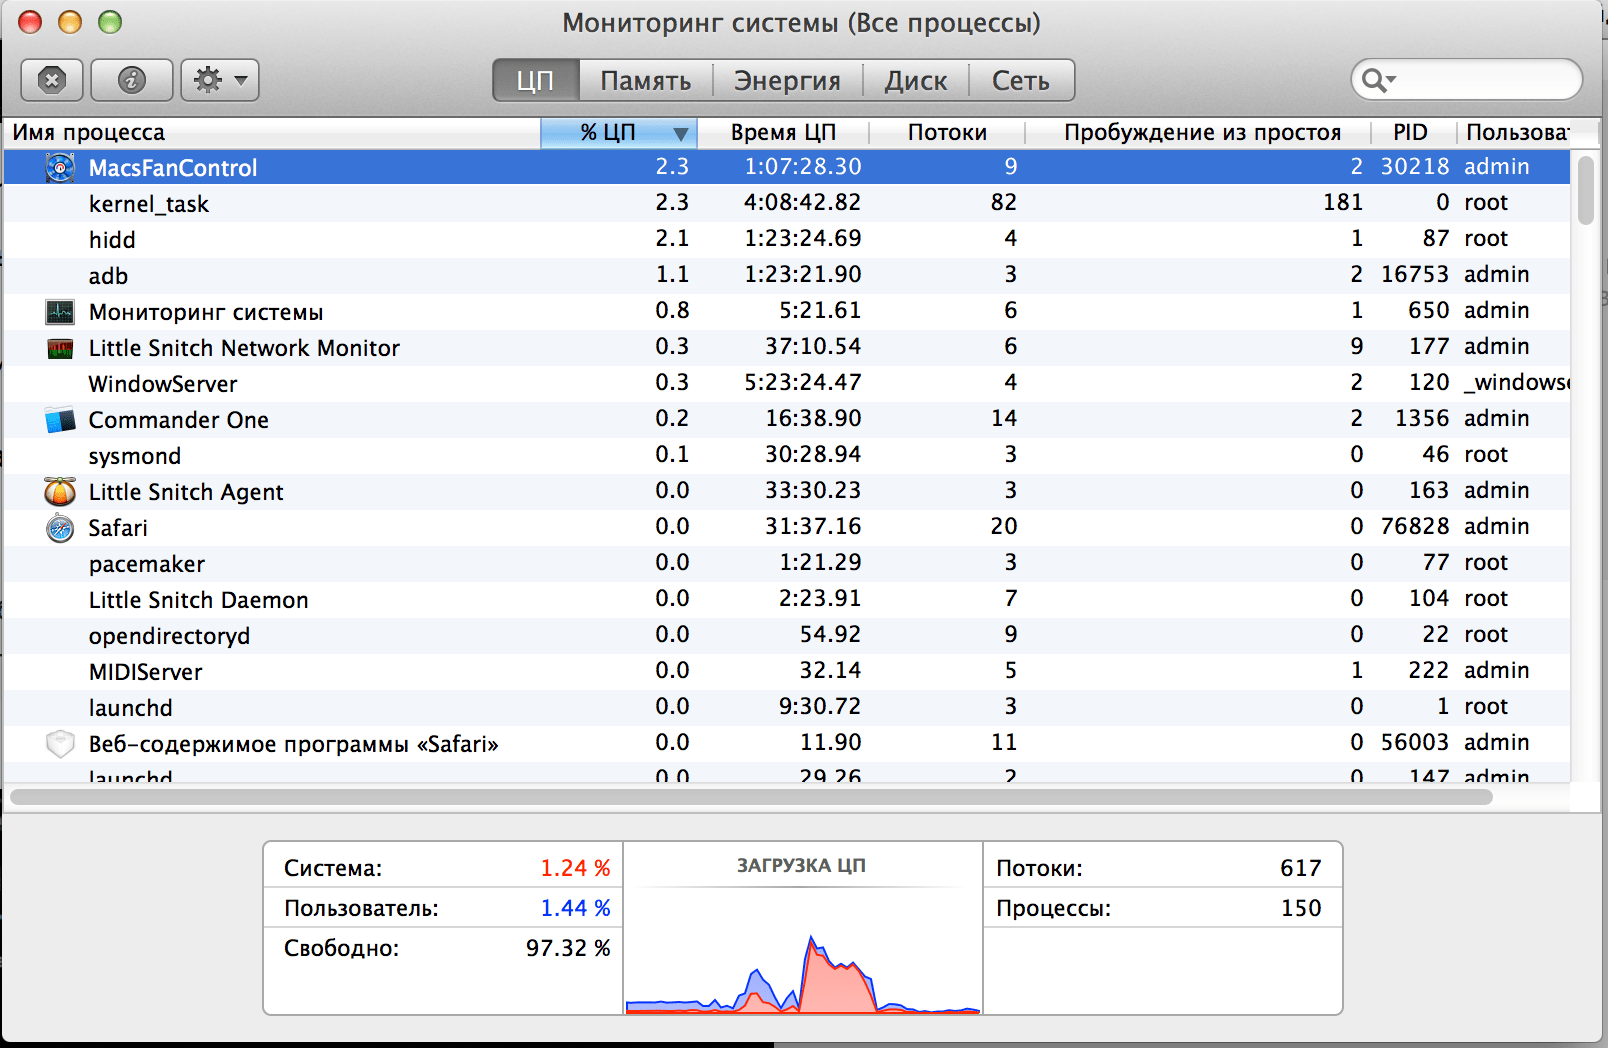Click the _windowserver user cell
The image size is (1608, 1048).
tap(1517, 383)
